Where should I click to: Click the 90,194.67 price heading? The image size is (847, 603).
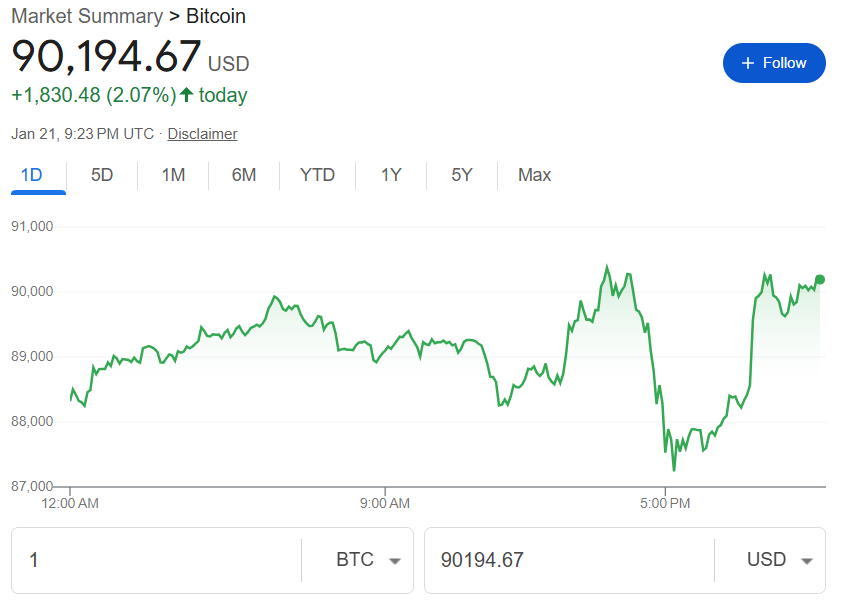[x=106, y=56]
